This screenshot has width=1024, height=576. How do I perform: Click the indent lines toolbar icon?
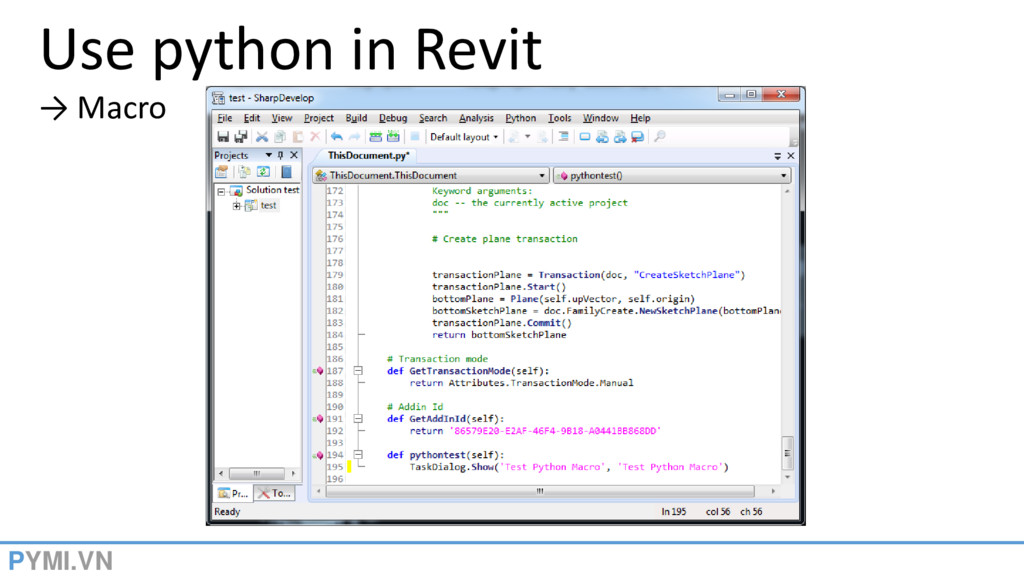[563, 136]
